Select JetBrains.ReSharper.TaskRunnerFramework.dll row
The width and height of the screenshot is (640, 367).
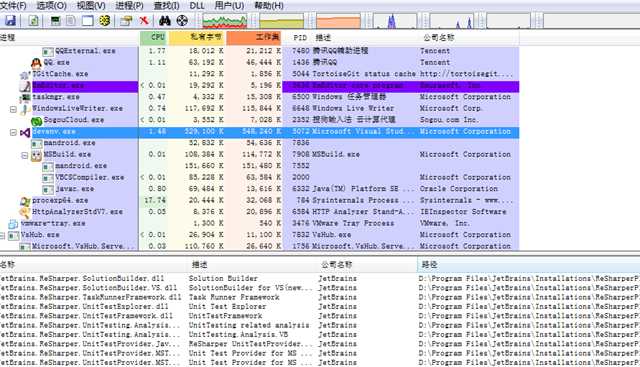[x=320, y=297]
